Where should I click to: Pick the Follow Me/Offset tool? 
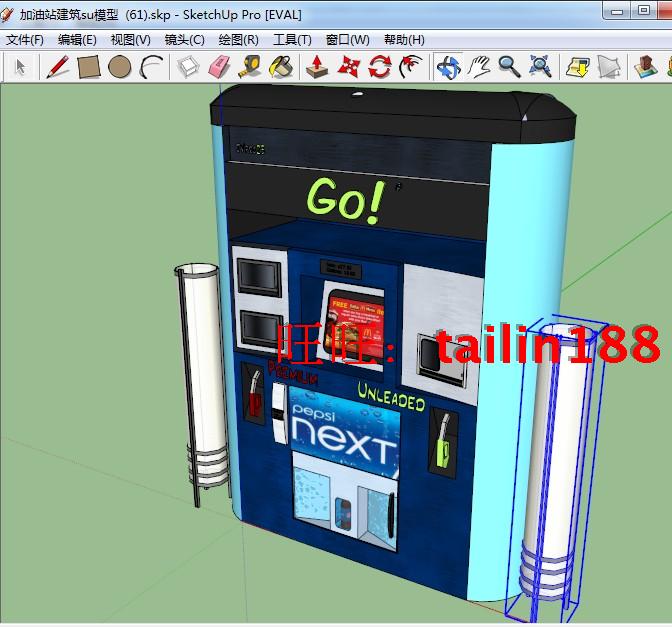pos(411,67)
